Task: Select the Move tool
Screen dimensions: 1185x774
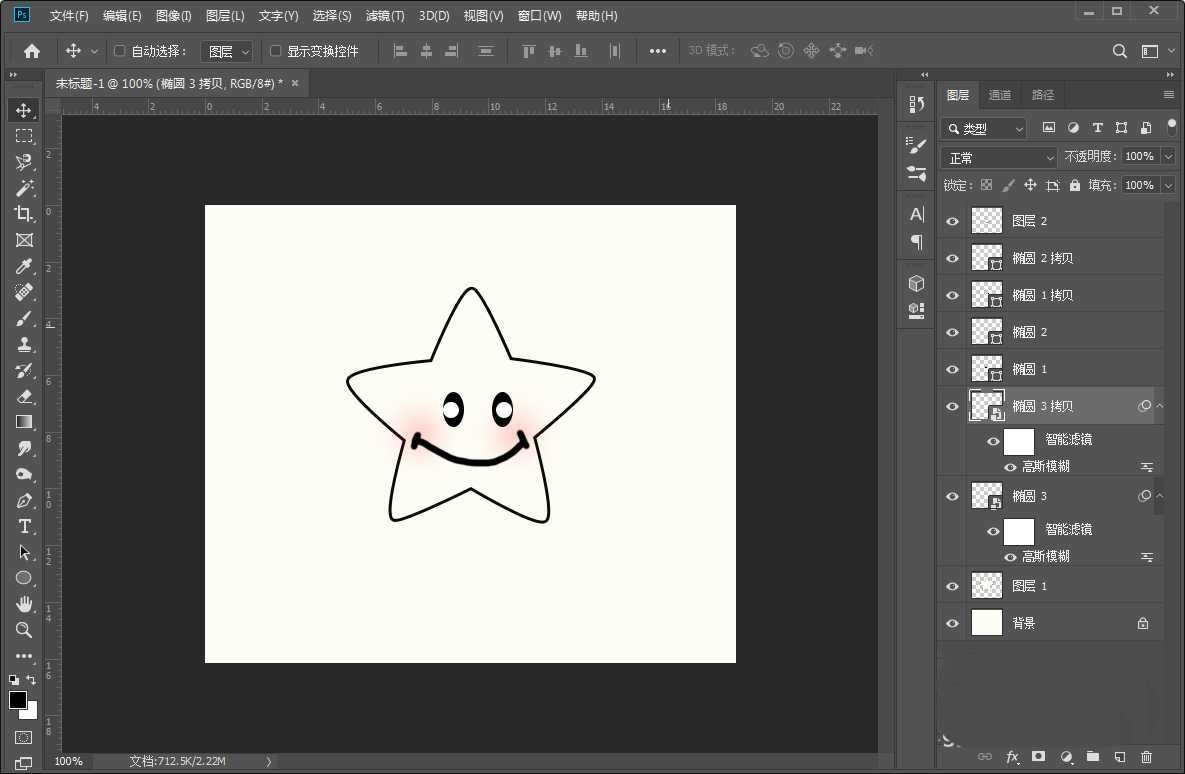Action: coord(24,110)
